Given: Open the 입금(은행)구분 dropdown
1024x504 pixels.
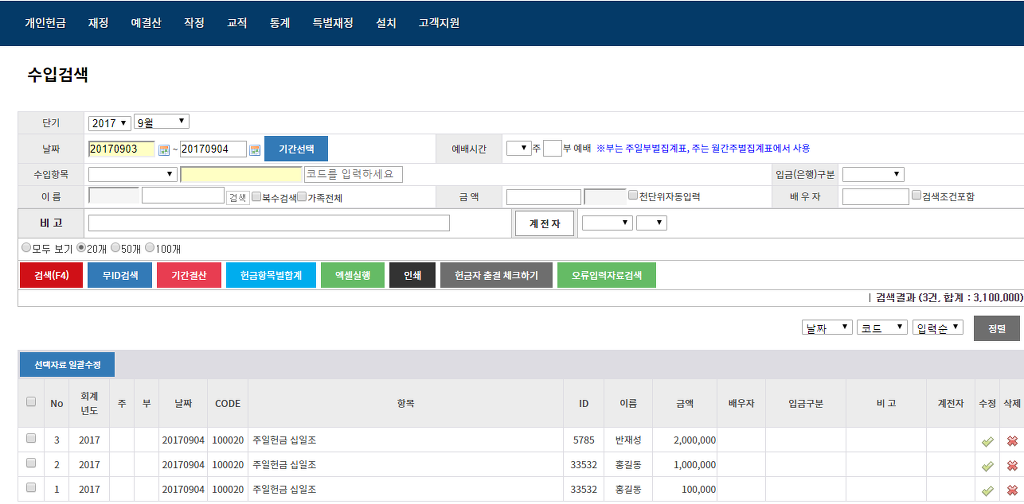Looking at the screenshot, I should point(872,174).
